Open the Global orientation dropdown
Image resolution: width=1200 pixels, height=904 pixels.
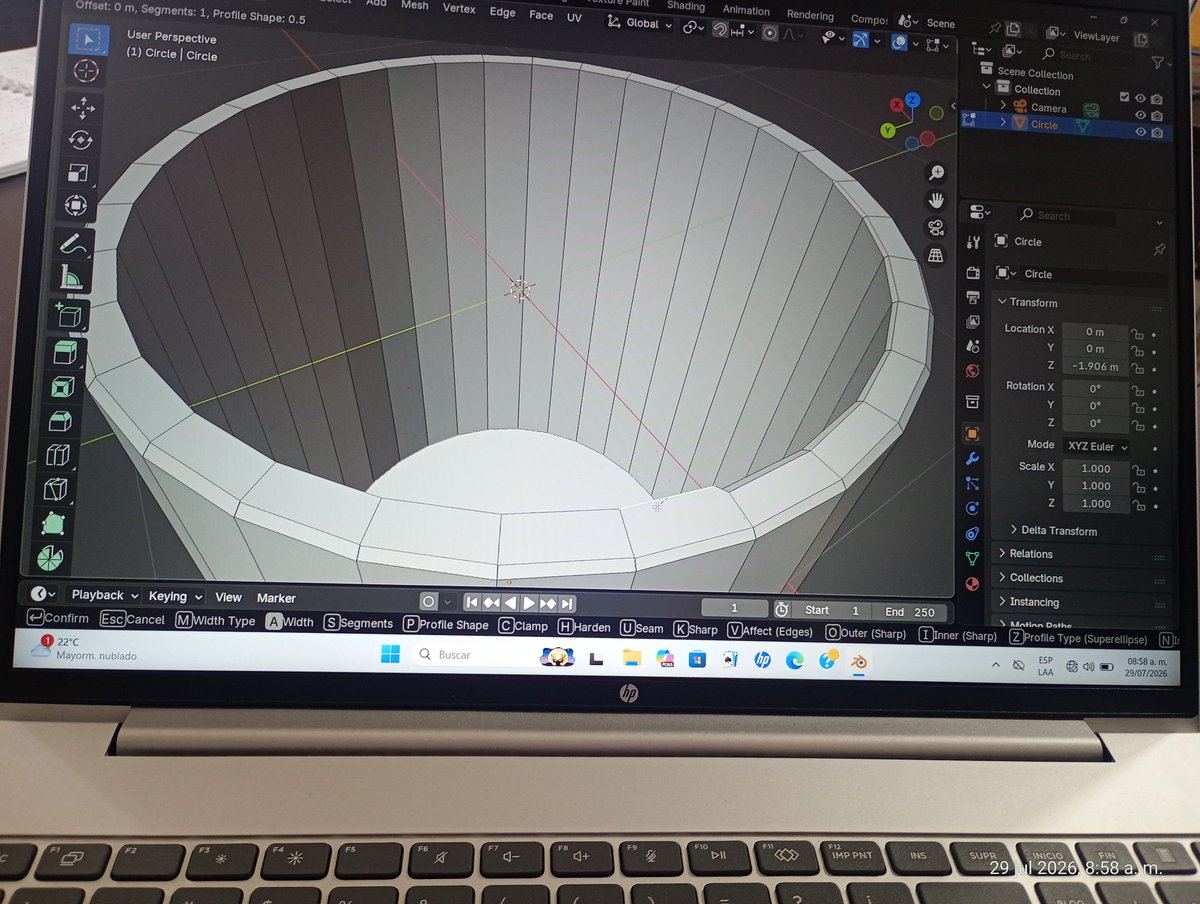(x=641, y=24)
